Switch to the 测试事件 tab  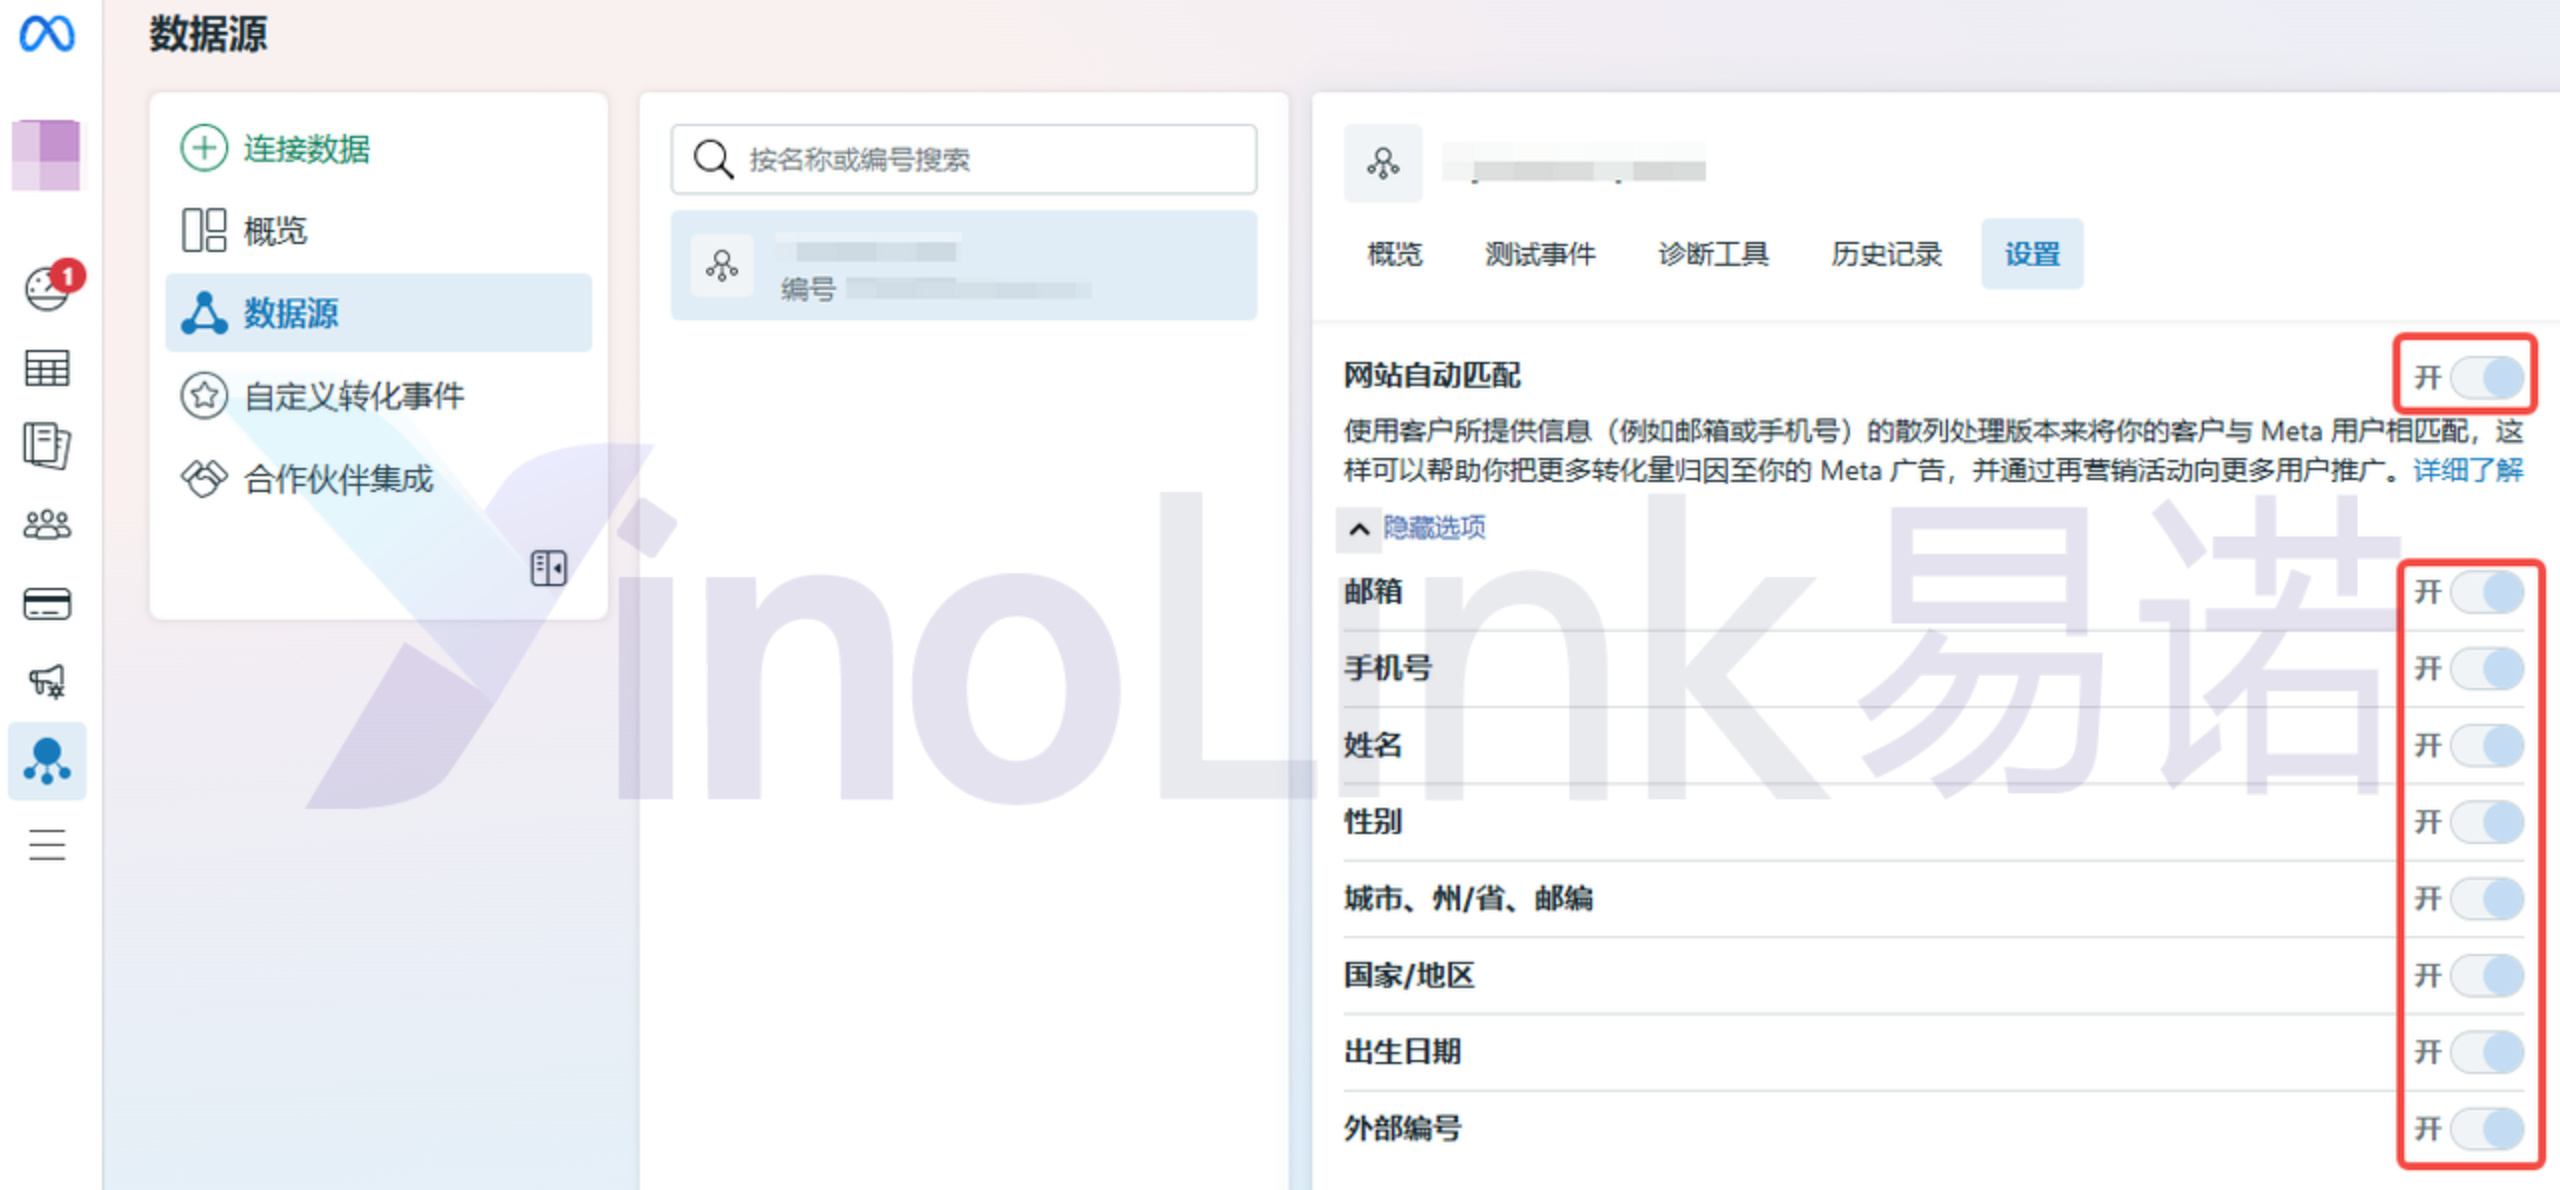(x=1540, y=254)
